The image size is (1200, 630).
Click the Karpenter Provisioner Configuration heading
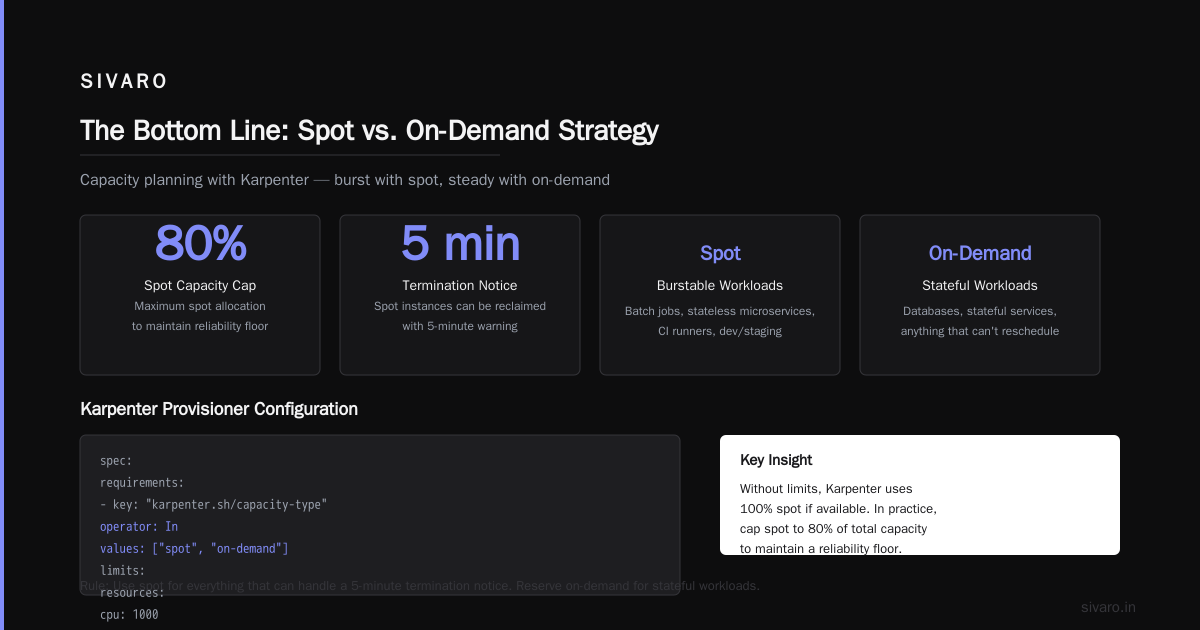pos(219,409)
